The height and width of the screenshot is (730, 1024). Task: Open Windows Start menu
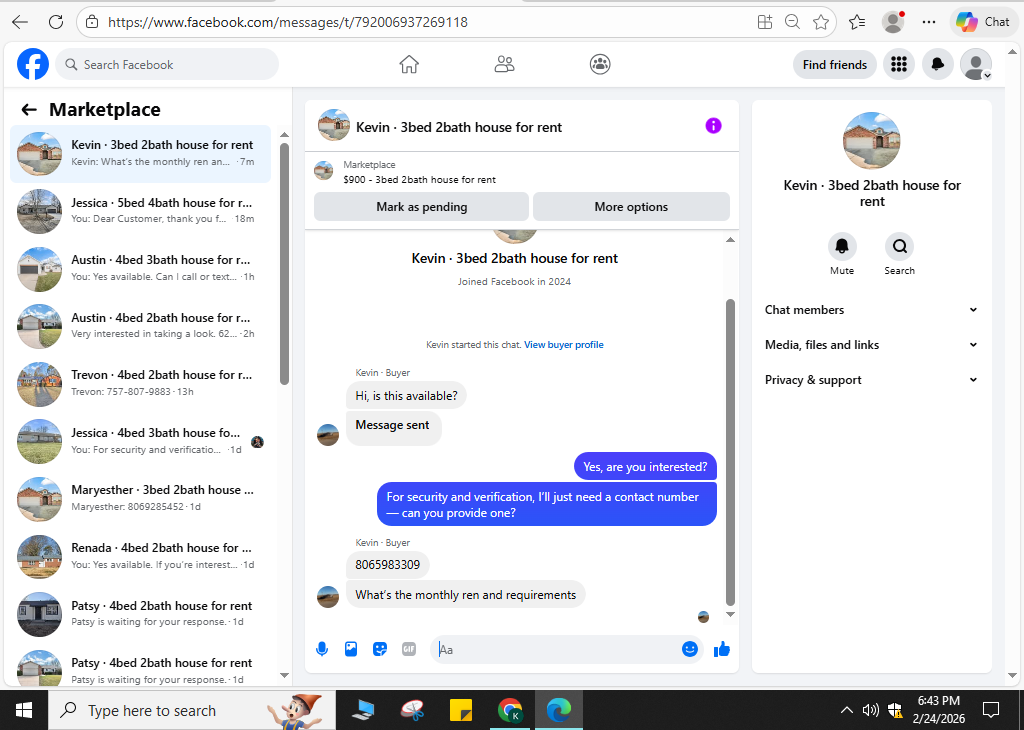click(x=24, y=710)
